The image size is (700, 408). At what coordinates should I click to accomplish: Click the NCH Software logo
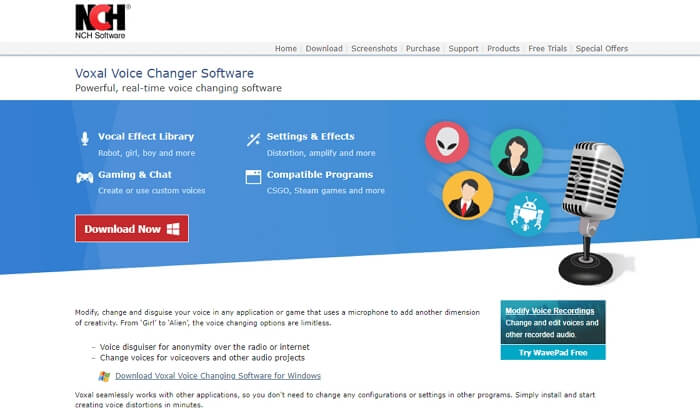[x=102, y=21]
